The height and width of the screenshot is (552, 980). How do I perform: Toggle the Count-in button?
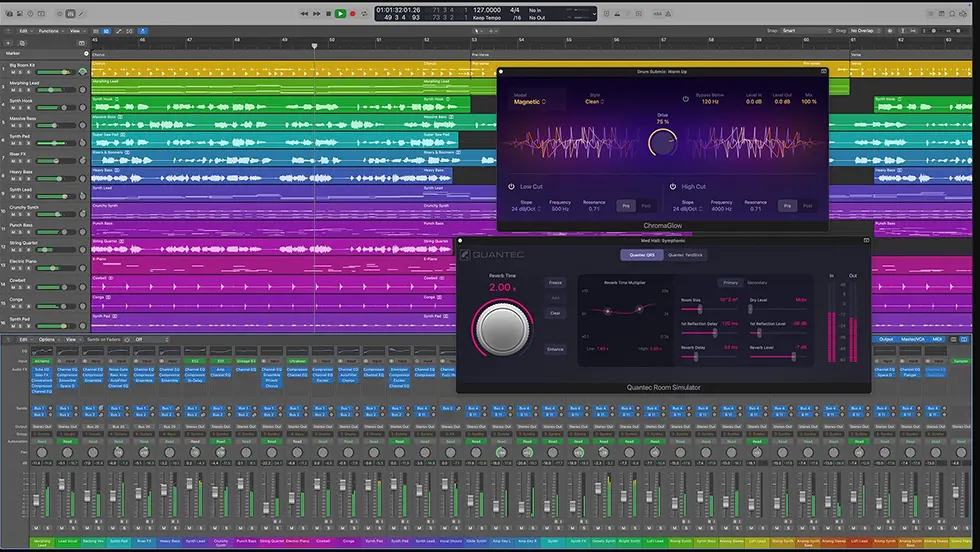[x=658, y=14]
